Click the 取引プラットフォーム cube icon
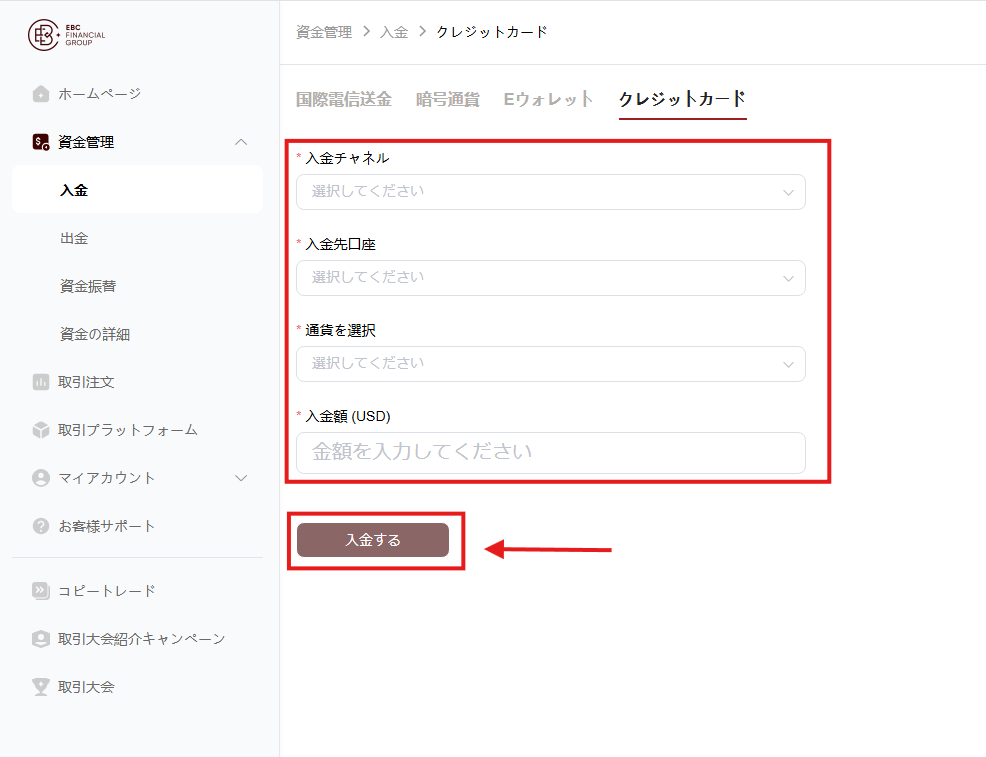The height and width of the screenshot is (757, 986). tap(41, 430)
